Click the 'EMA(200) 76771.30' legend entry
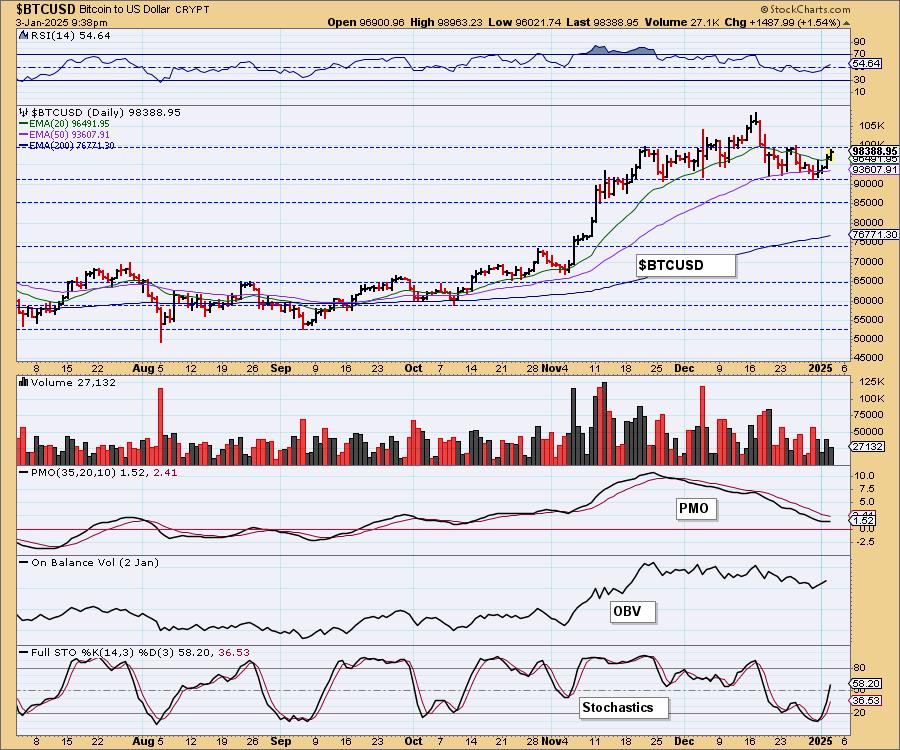 (71, 146)
